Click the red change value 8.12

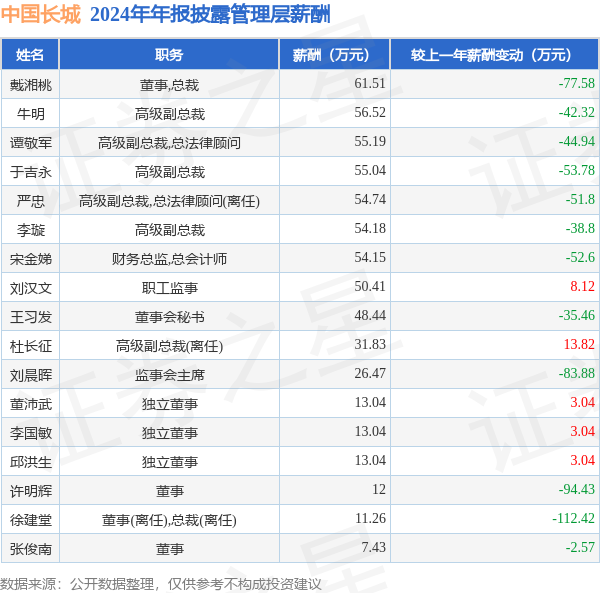click(582, 287)
